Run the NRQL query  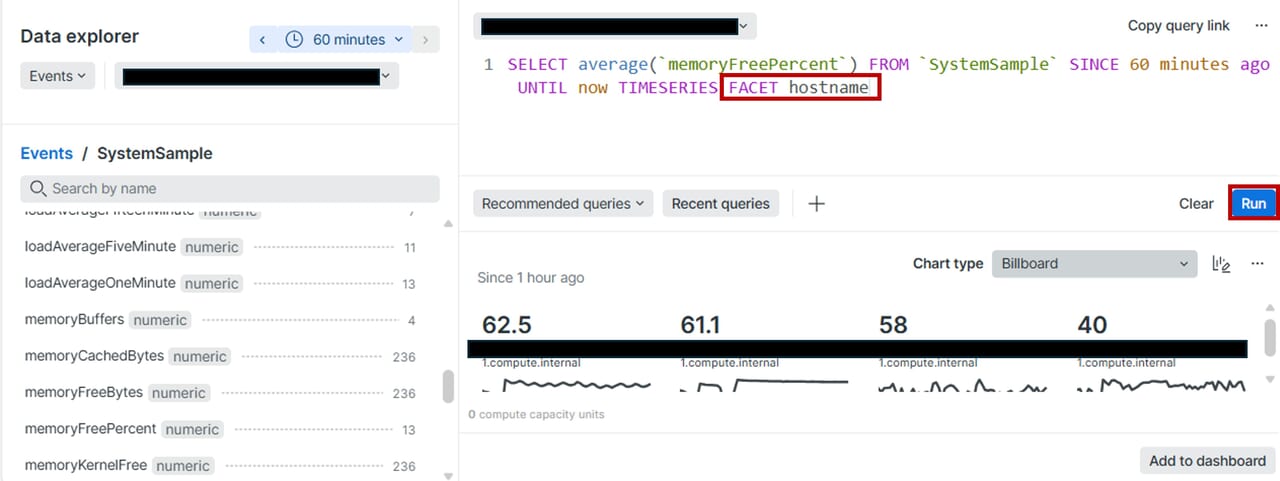(1253, 203)
